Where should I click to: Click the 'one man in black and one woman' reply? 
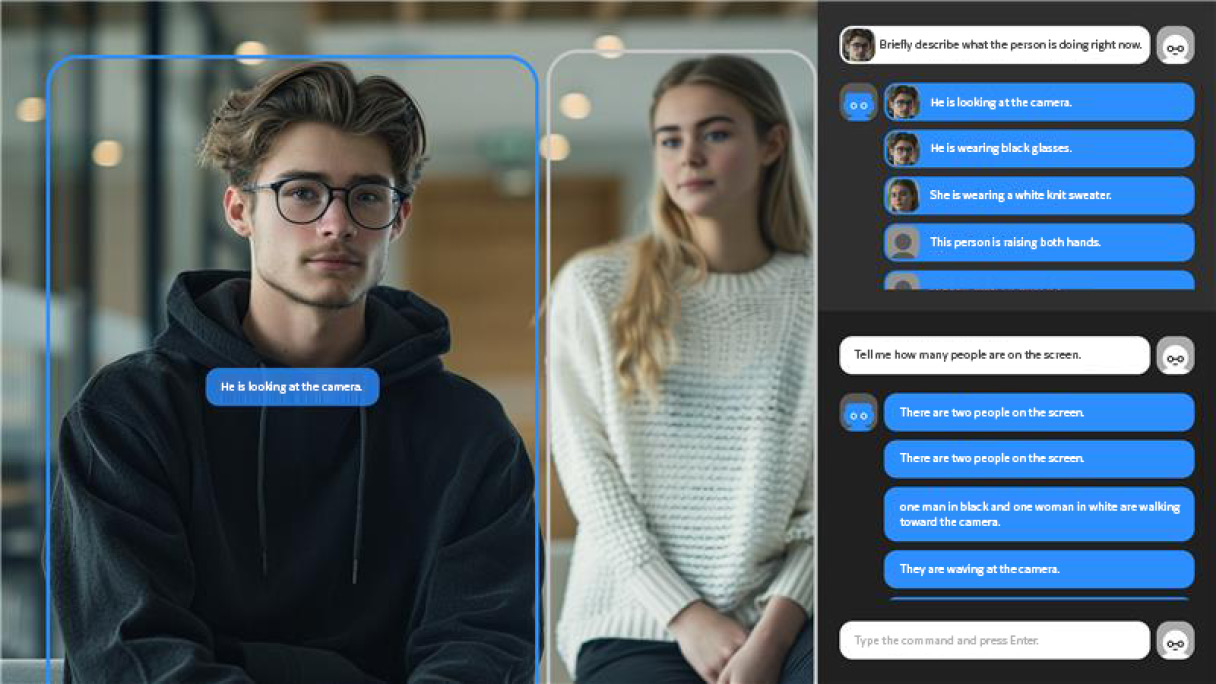[1038, 514]
